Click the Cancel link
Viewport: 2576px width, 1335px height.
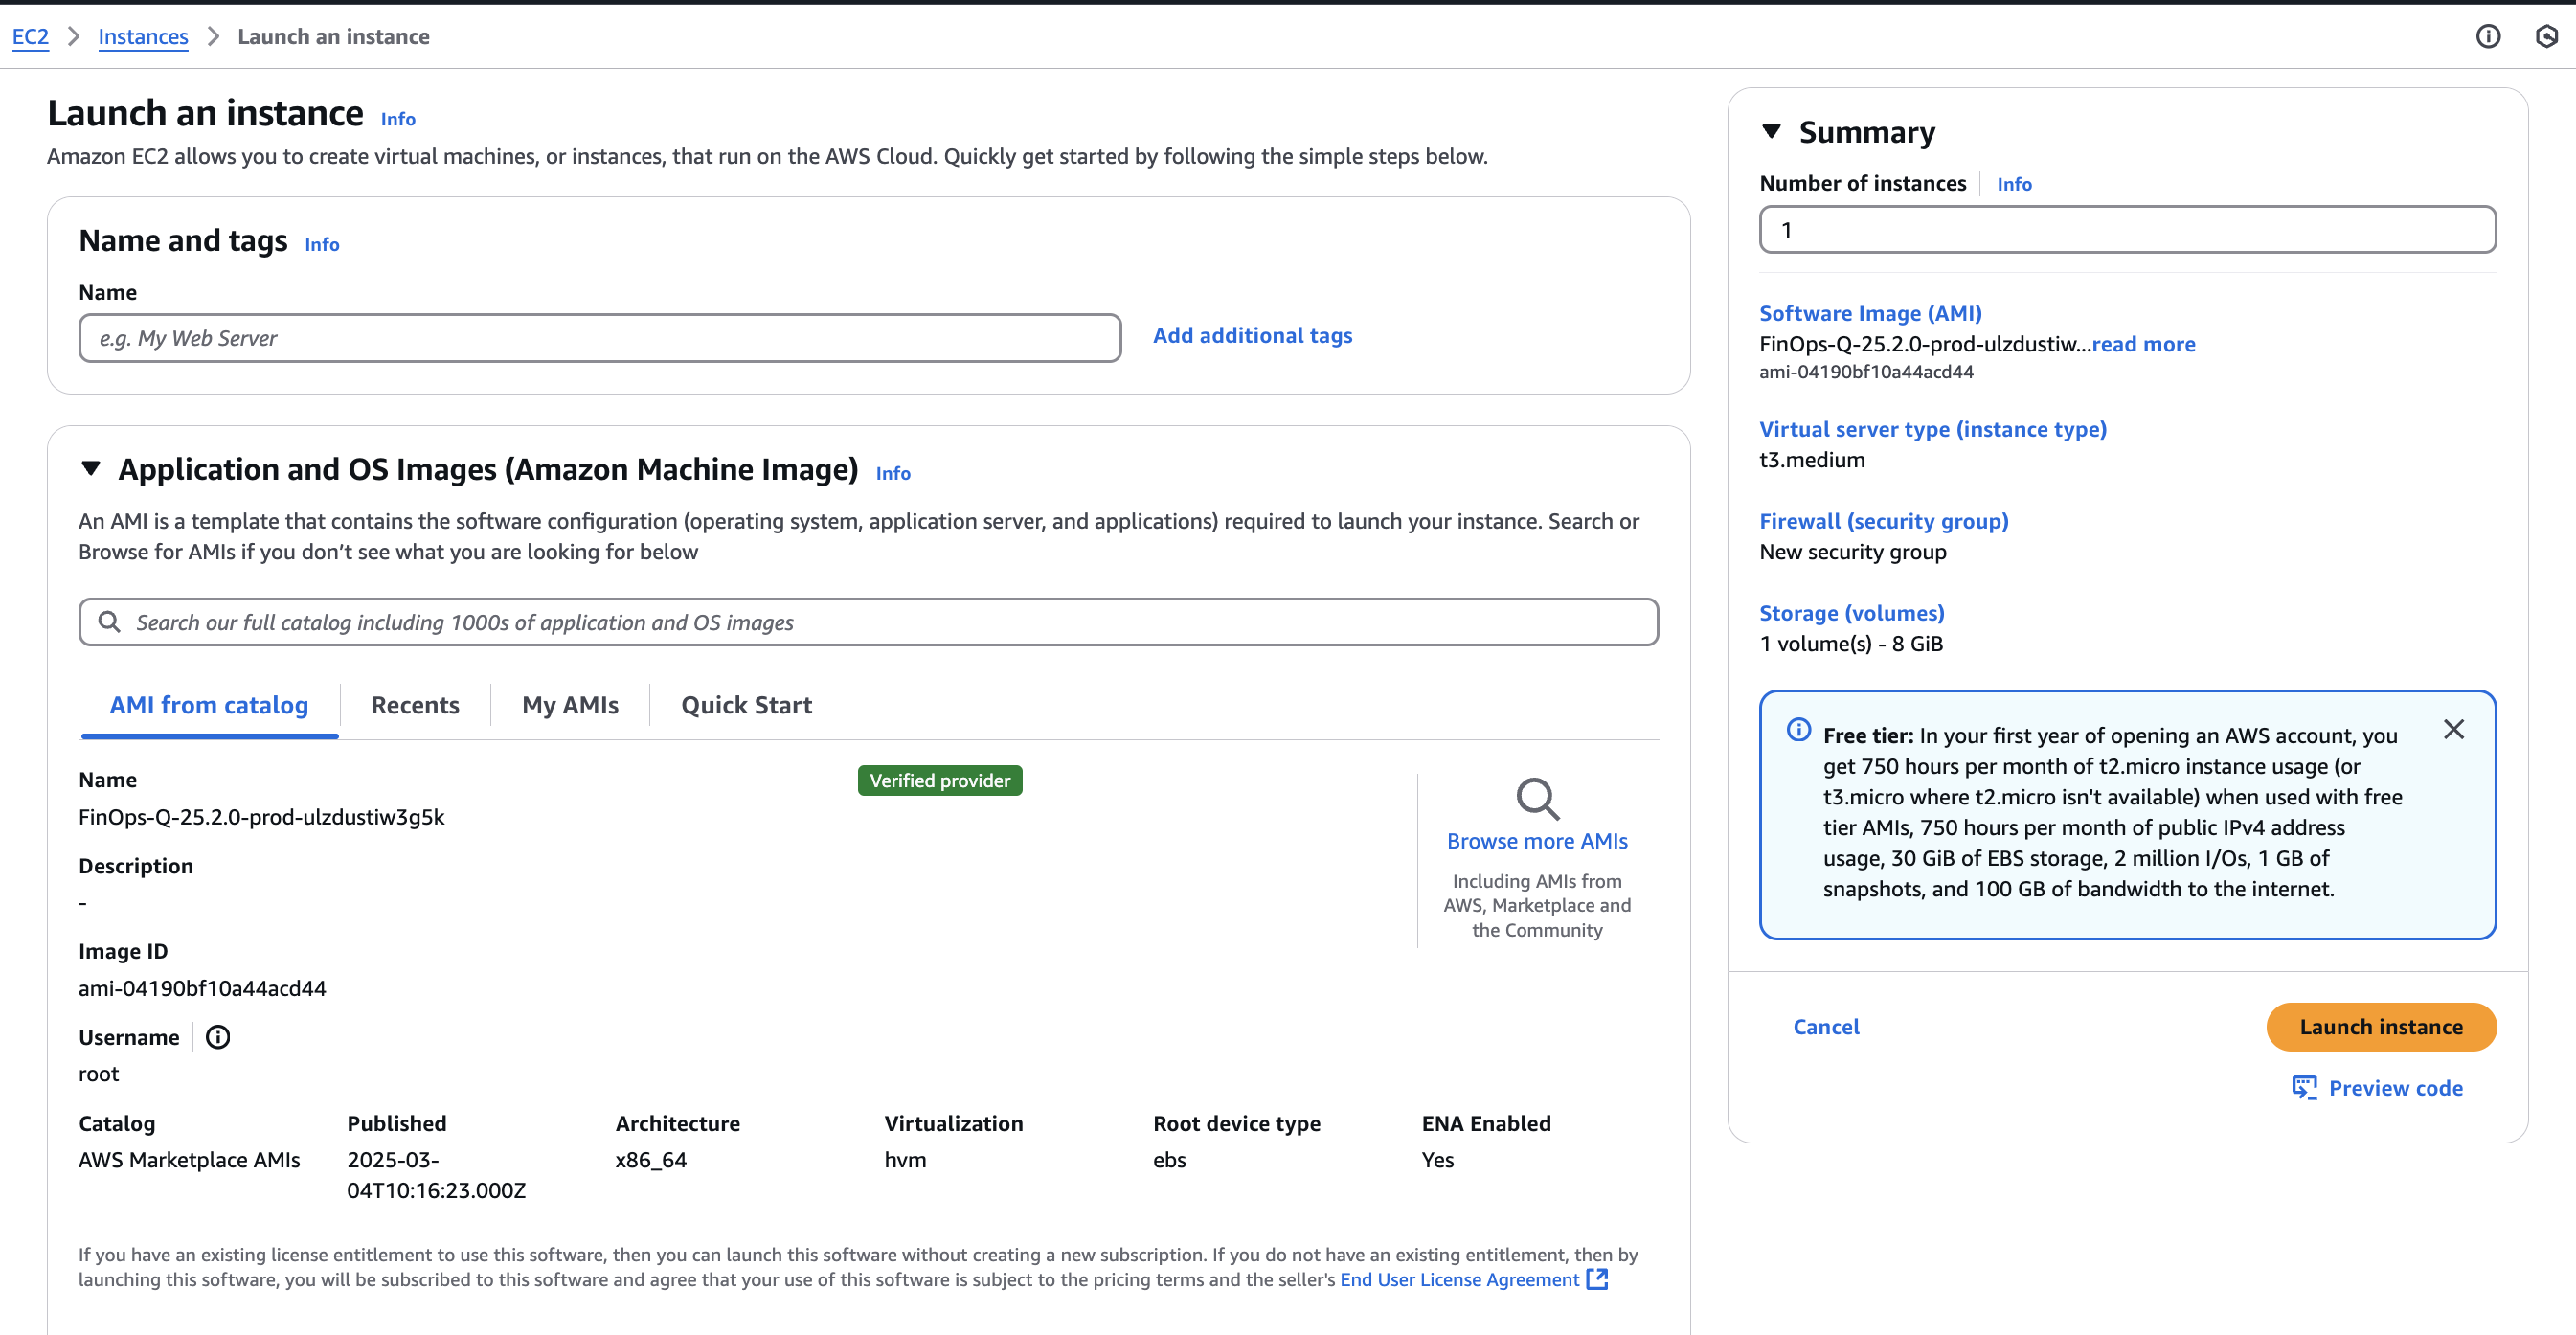[x=1825, y=1027]
